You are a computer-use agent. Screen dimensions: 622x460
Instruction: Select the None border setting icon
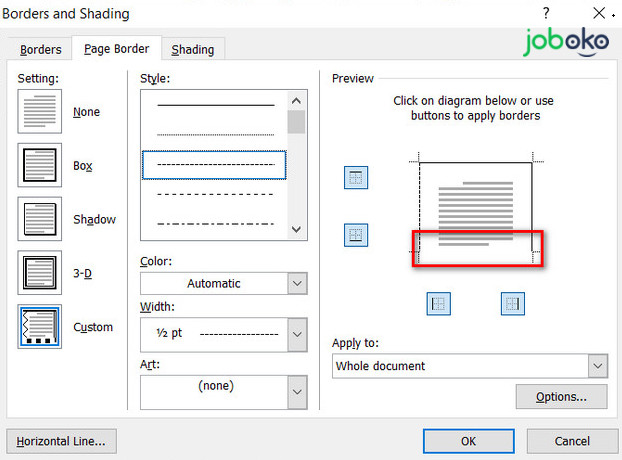(x=40, y=111)
